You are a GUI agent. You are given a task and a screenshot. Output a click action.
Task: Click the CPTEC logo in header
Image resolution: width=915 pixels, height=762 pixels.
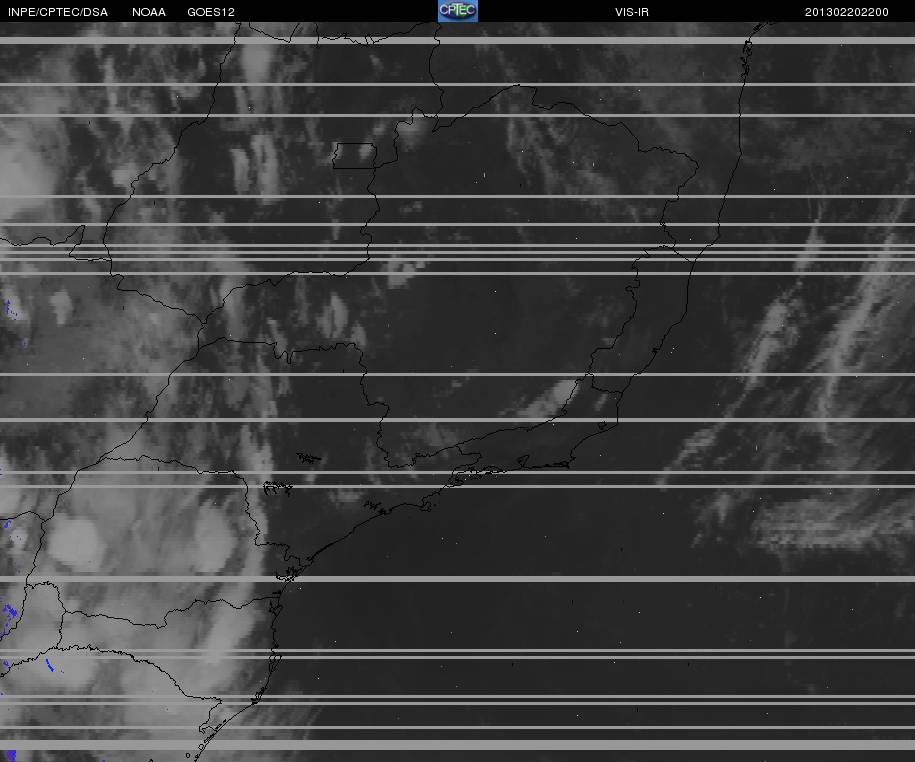coord(458,11)
